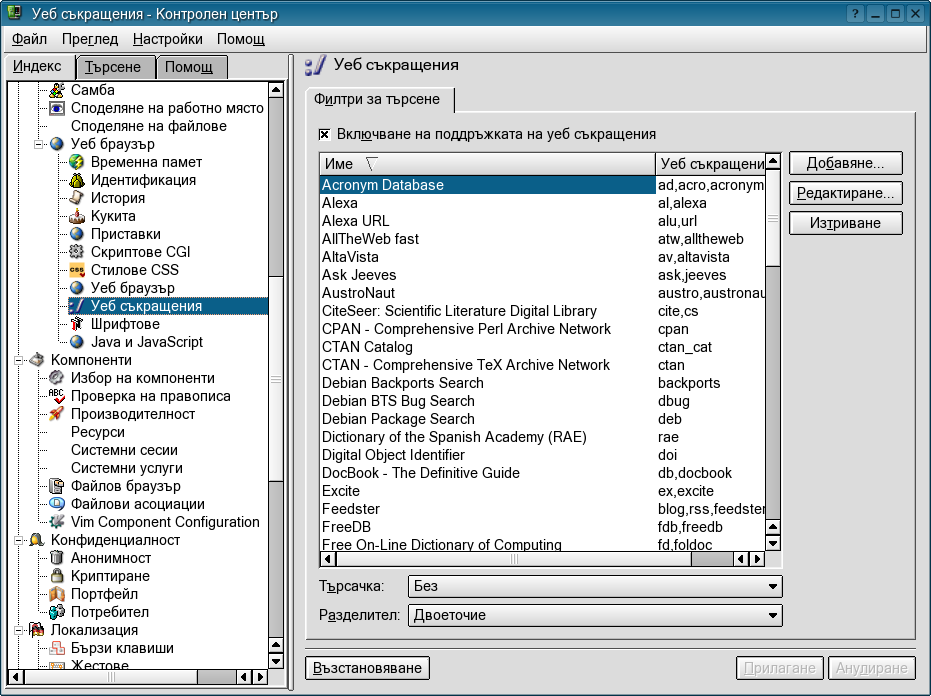Click the Изтриване button
The width and height of the screenshot is (931, 696).
click(x=845, y=223)
